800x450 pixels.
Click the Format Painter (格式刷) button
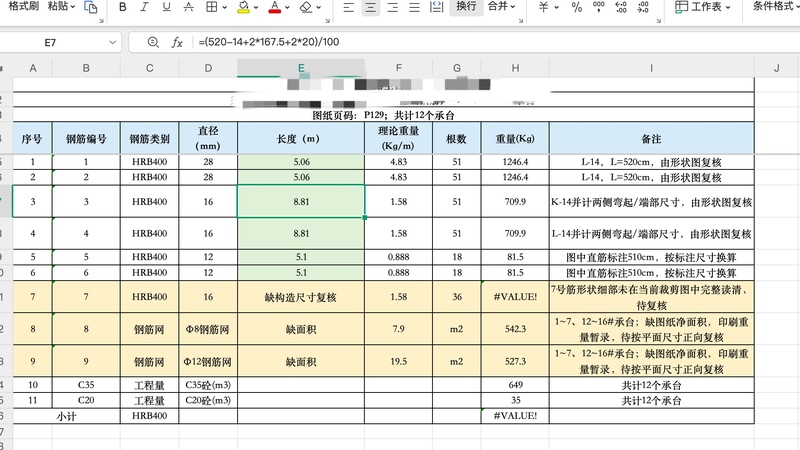[23, 6]
